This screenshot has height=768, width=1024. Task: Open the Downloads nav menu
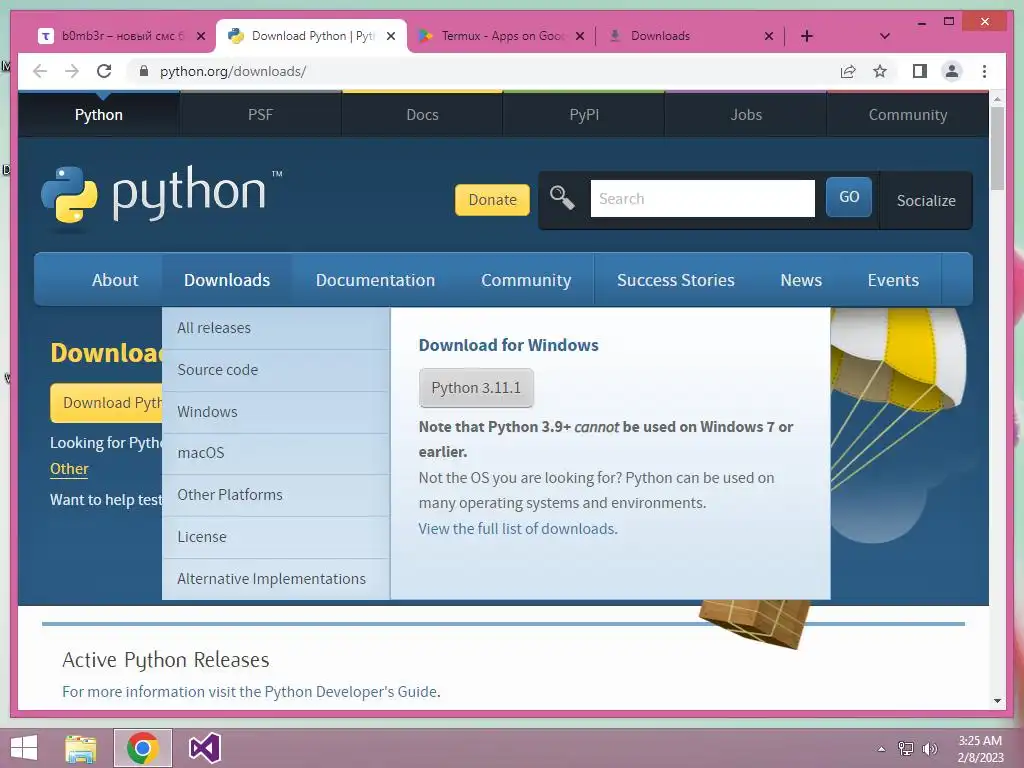tap(227, 280)
